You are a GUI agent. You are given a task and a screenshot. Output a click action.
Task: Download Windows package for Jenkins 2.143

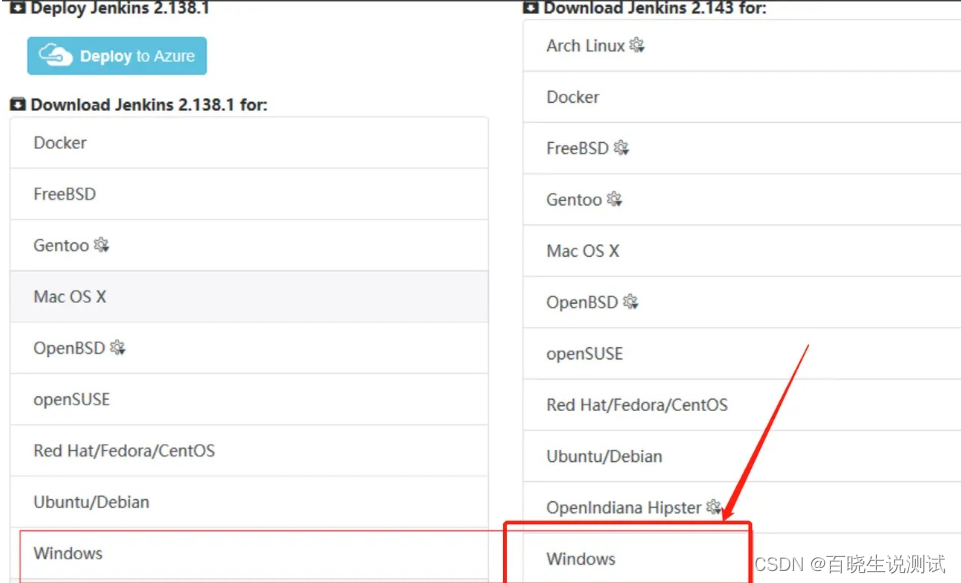[x=742, y=558]
